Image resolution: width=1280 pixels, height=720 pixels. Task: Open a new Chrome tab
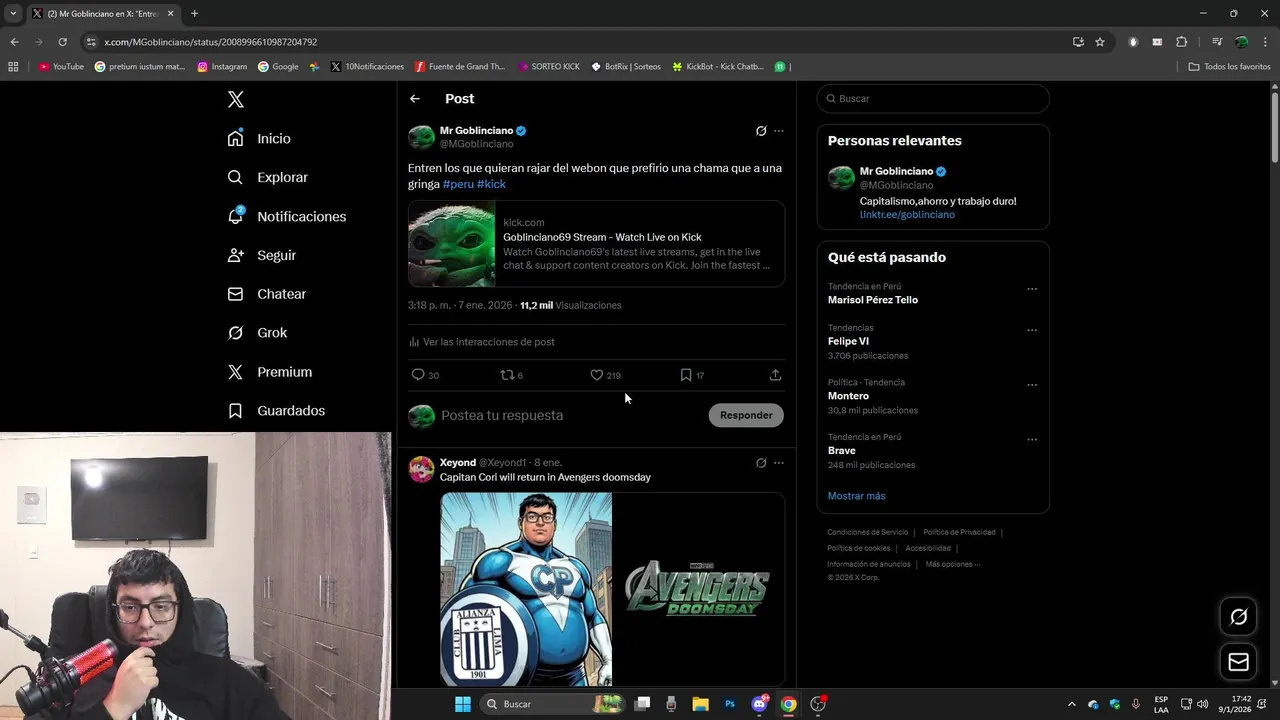click(194, 14)
